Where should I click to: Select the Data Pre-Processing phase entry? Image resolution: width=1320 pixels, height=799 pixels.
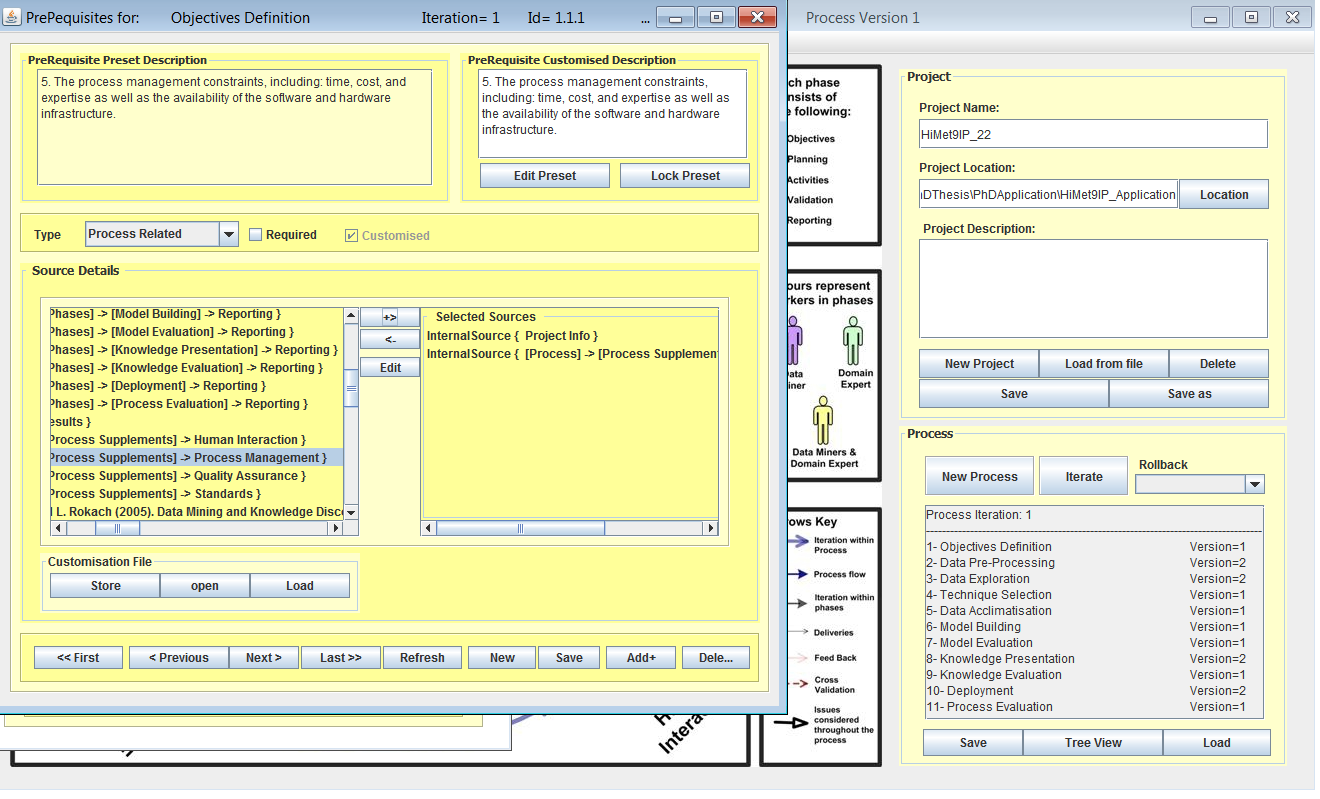click(x=990, y=563)
